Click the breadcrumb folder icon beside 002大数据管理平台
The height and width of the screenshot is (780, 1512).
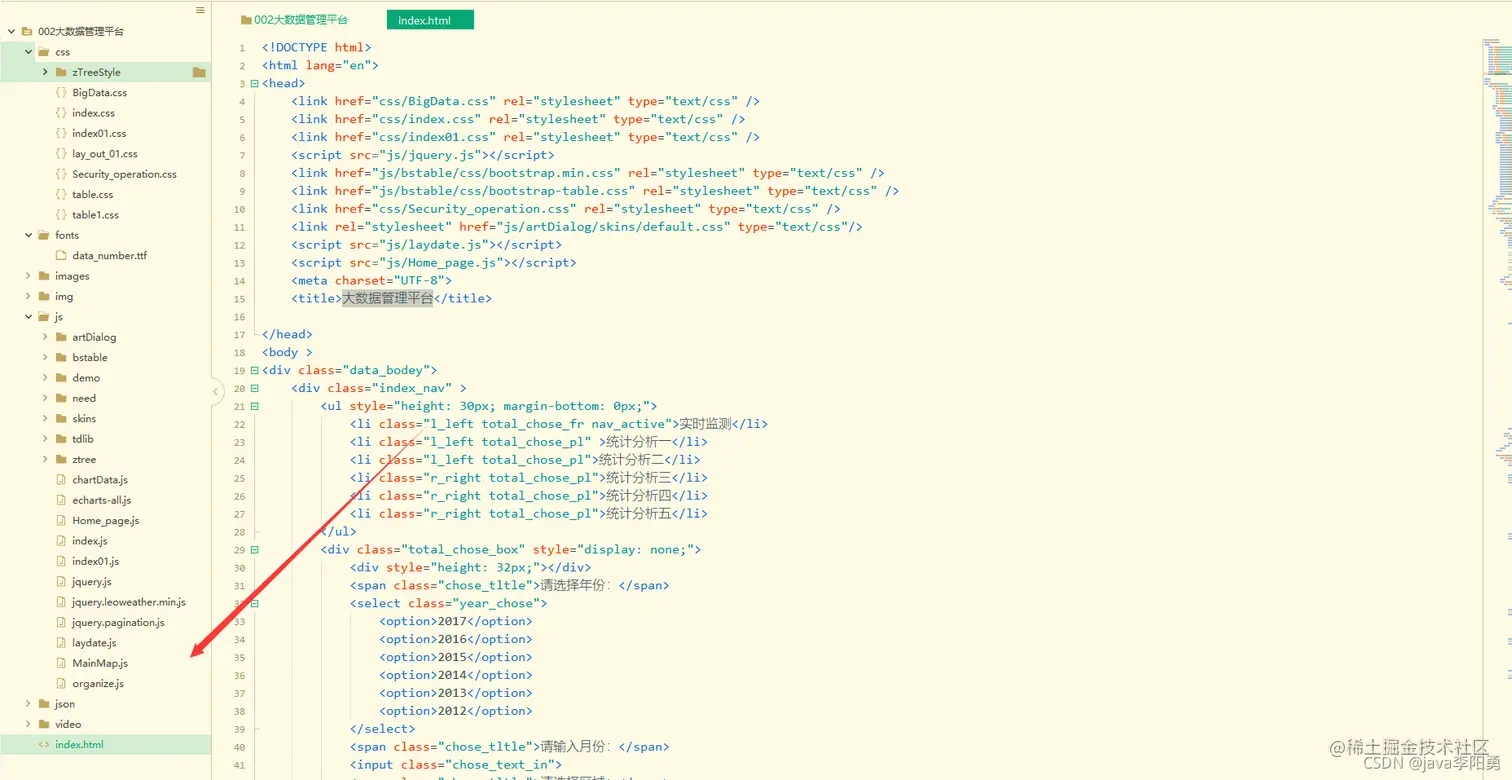(246, 20)
